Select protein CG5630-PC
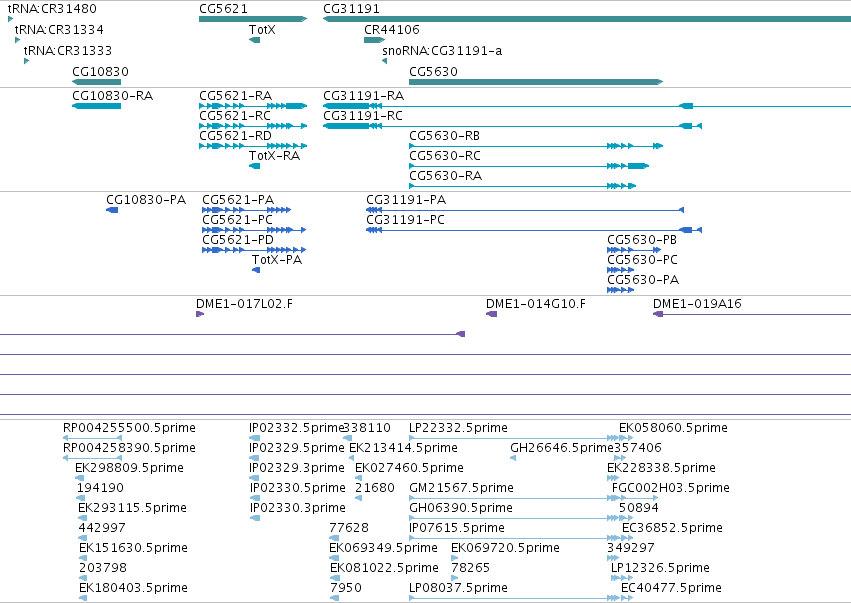 [620, 270]
